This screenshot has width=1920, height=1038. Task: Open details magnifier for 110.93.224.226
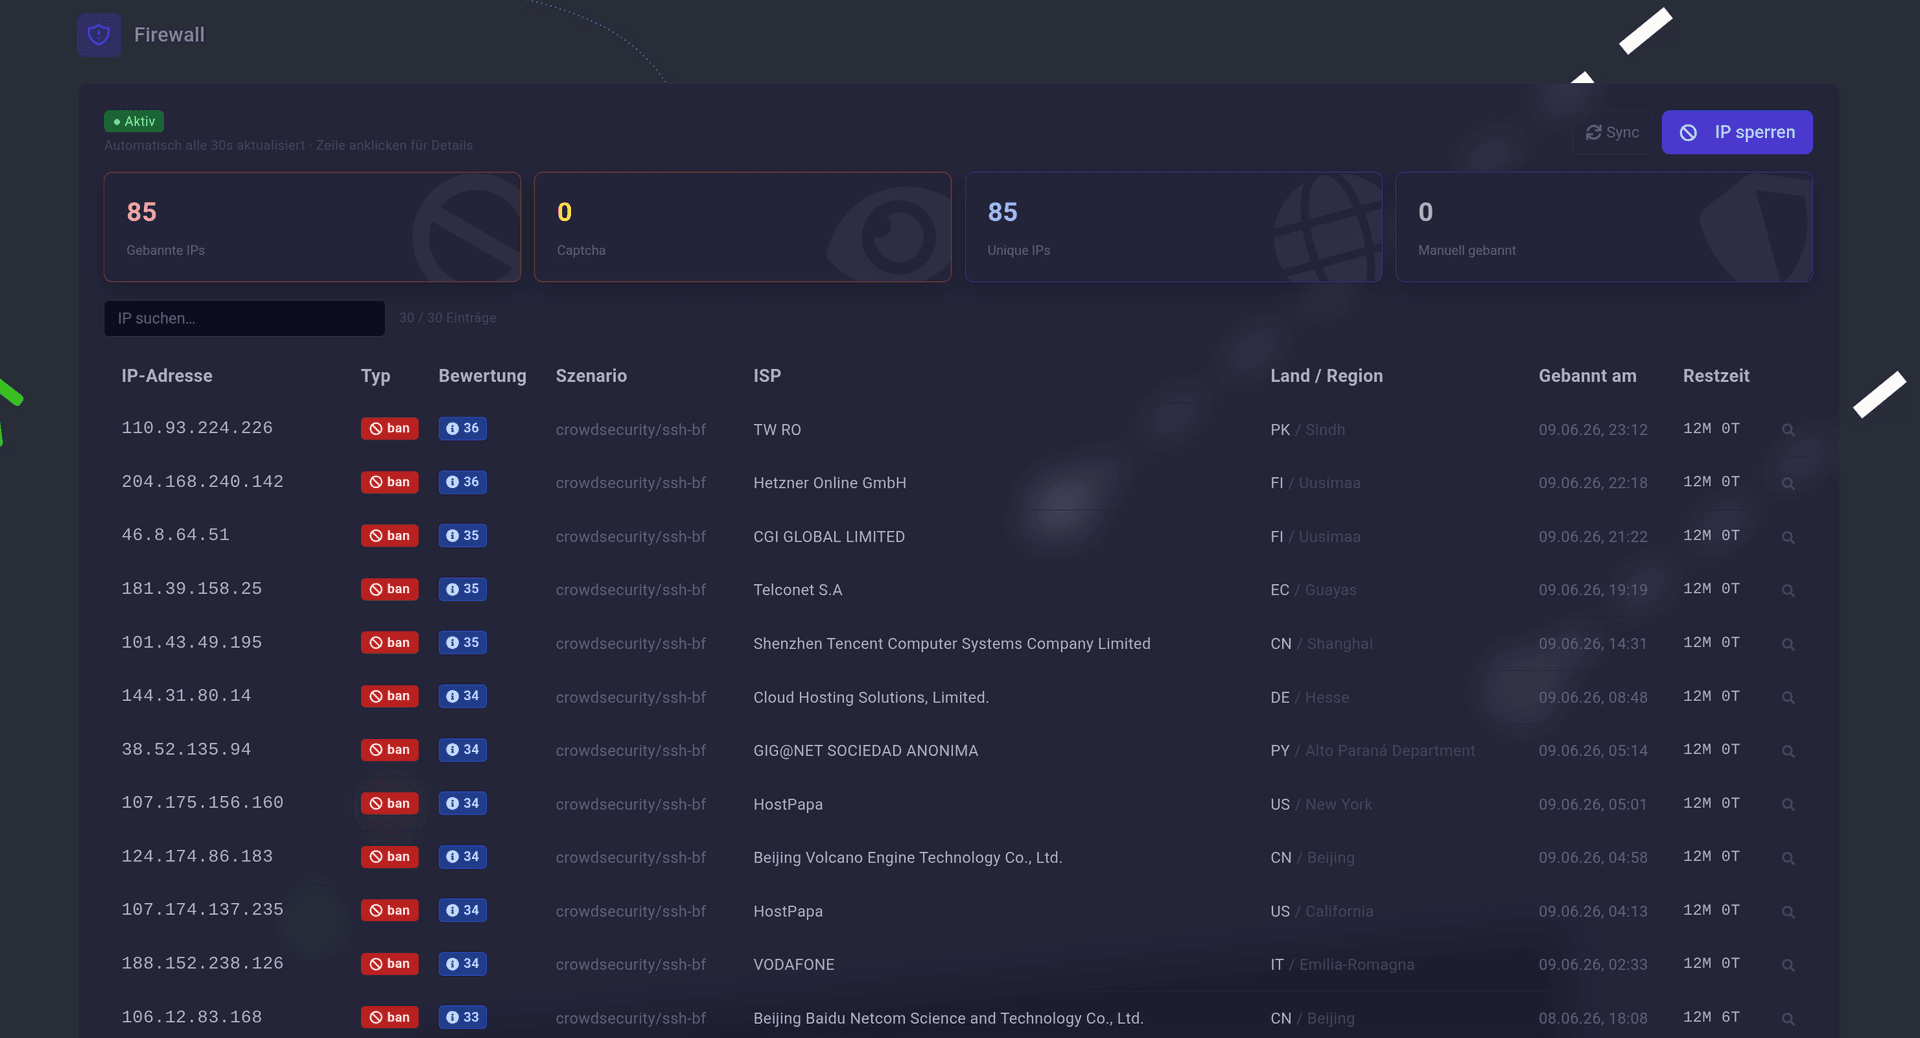(x=1788, y=430)
